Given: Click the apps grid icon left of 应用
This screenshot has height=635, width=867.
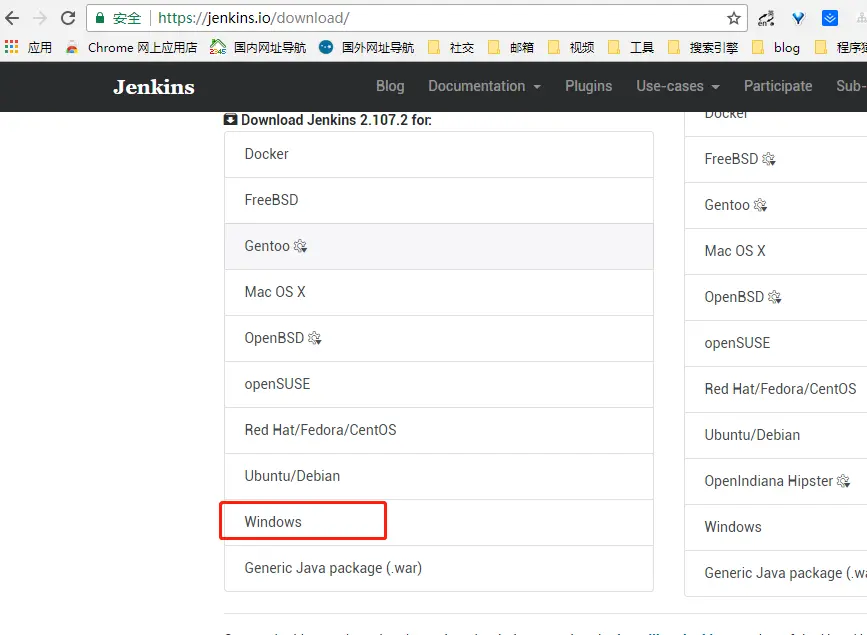Looking at the screenshot, I should click(x=11, y=46).
